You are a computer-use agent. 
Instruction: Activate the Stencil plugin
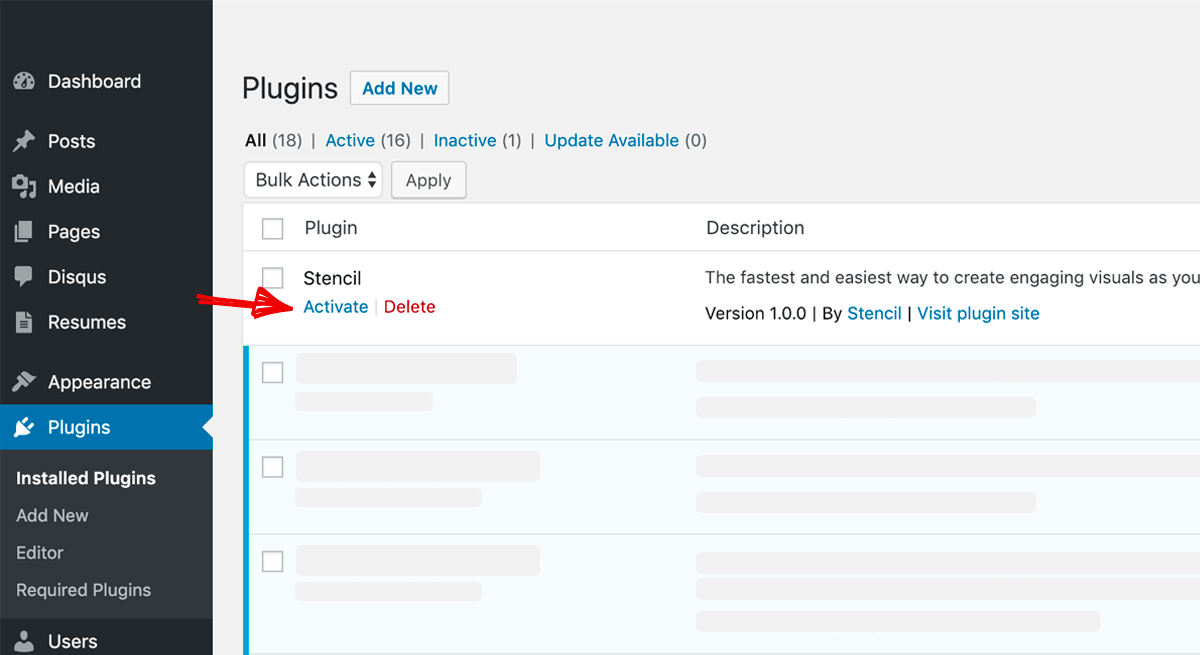(x=336, y=307)
